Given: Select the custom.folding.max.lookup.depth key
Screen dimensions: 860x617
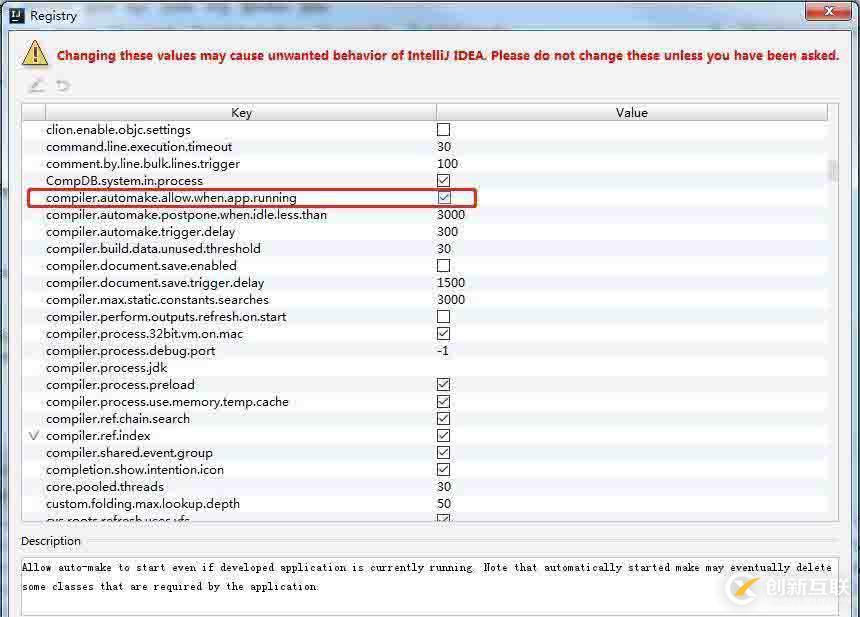Looking at the screenshot, I should (143, 503).
